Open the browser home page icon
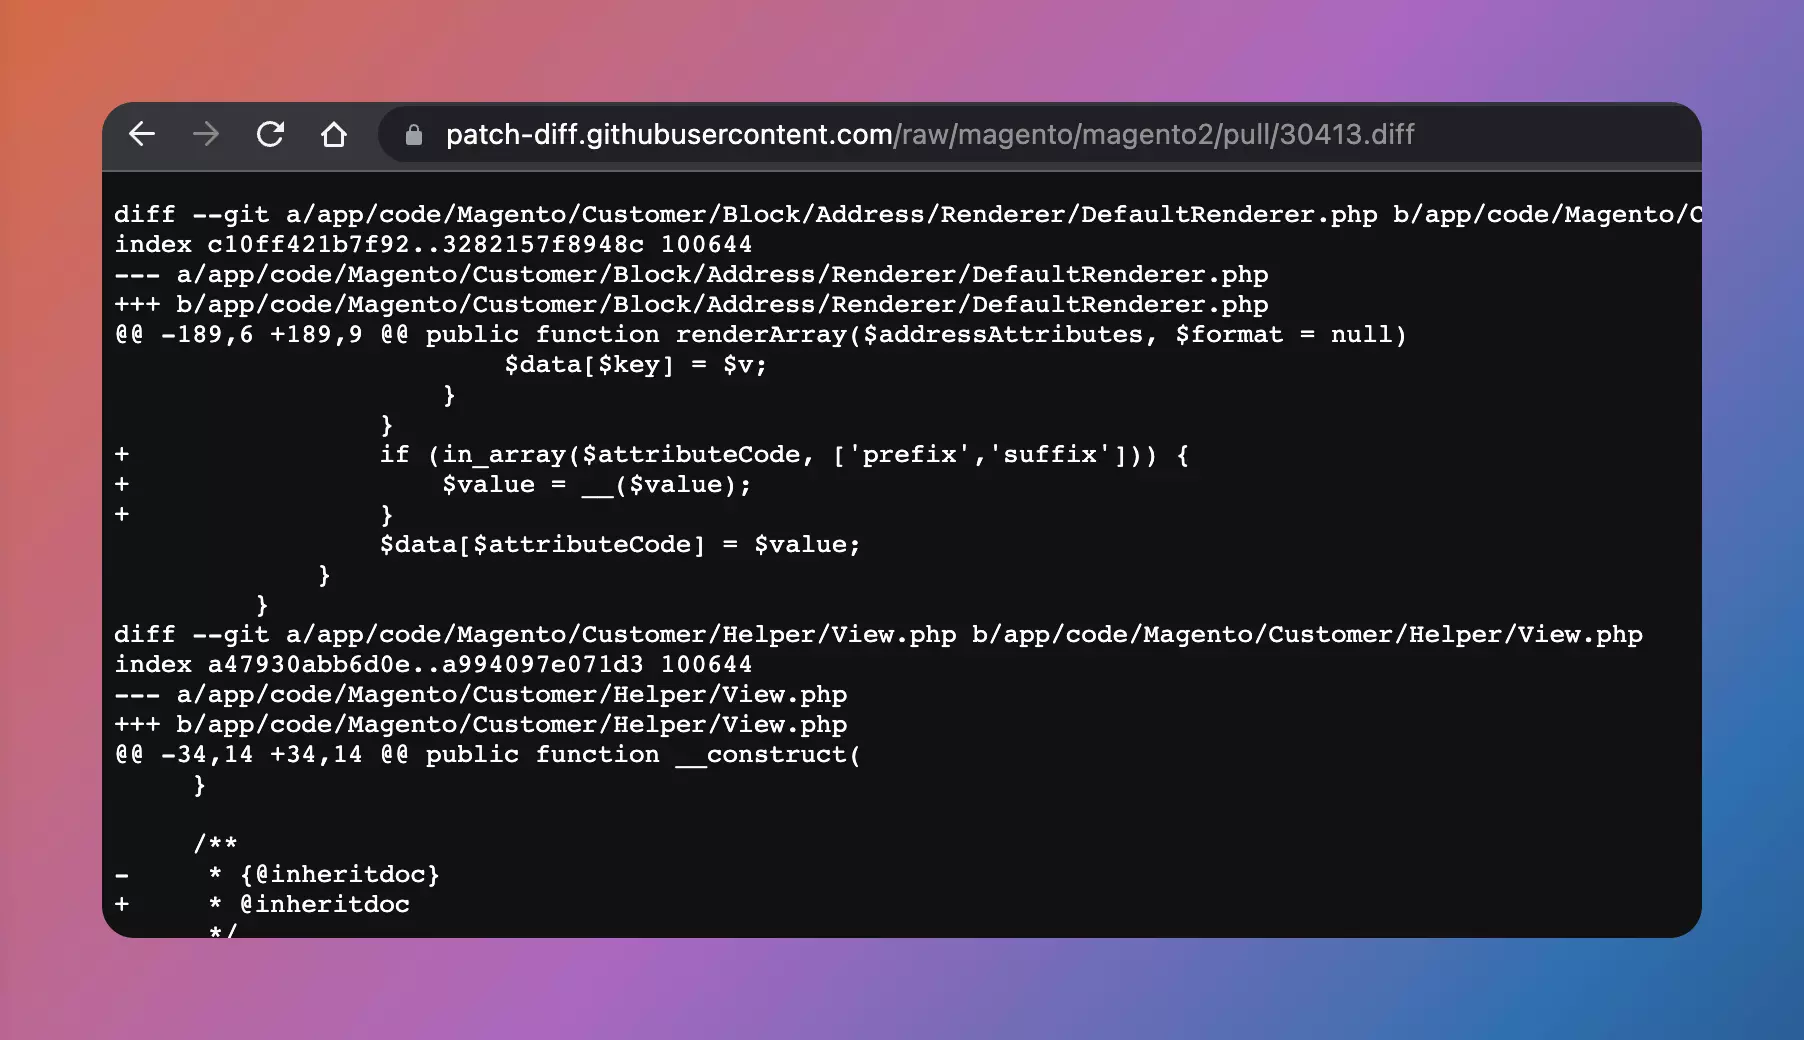Viewport: 1804px width, 1040px height. pos(334,134)
